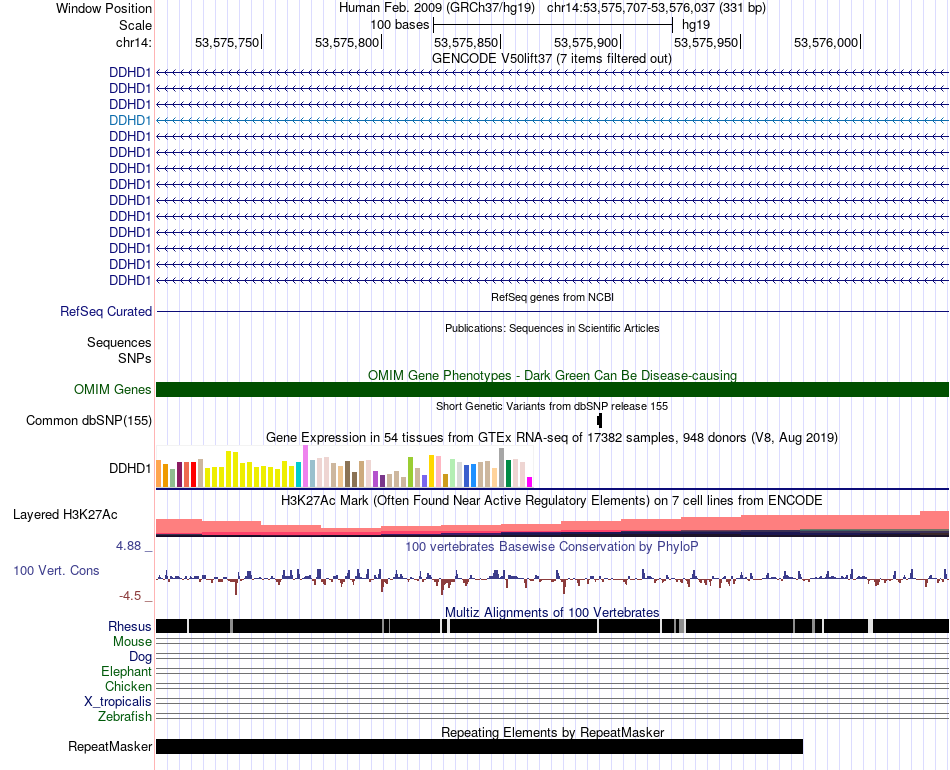Viewport: 950px width, 770px height.
Task: Click the 100 bases scale bar
Action: (553, 25)
